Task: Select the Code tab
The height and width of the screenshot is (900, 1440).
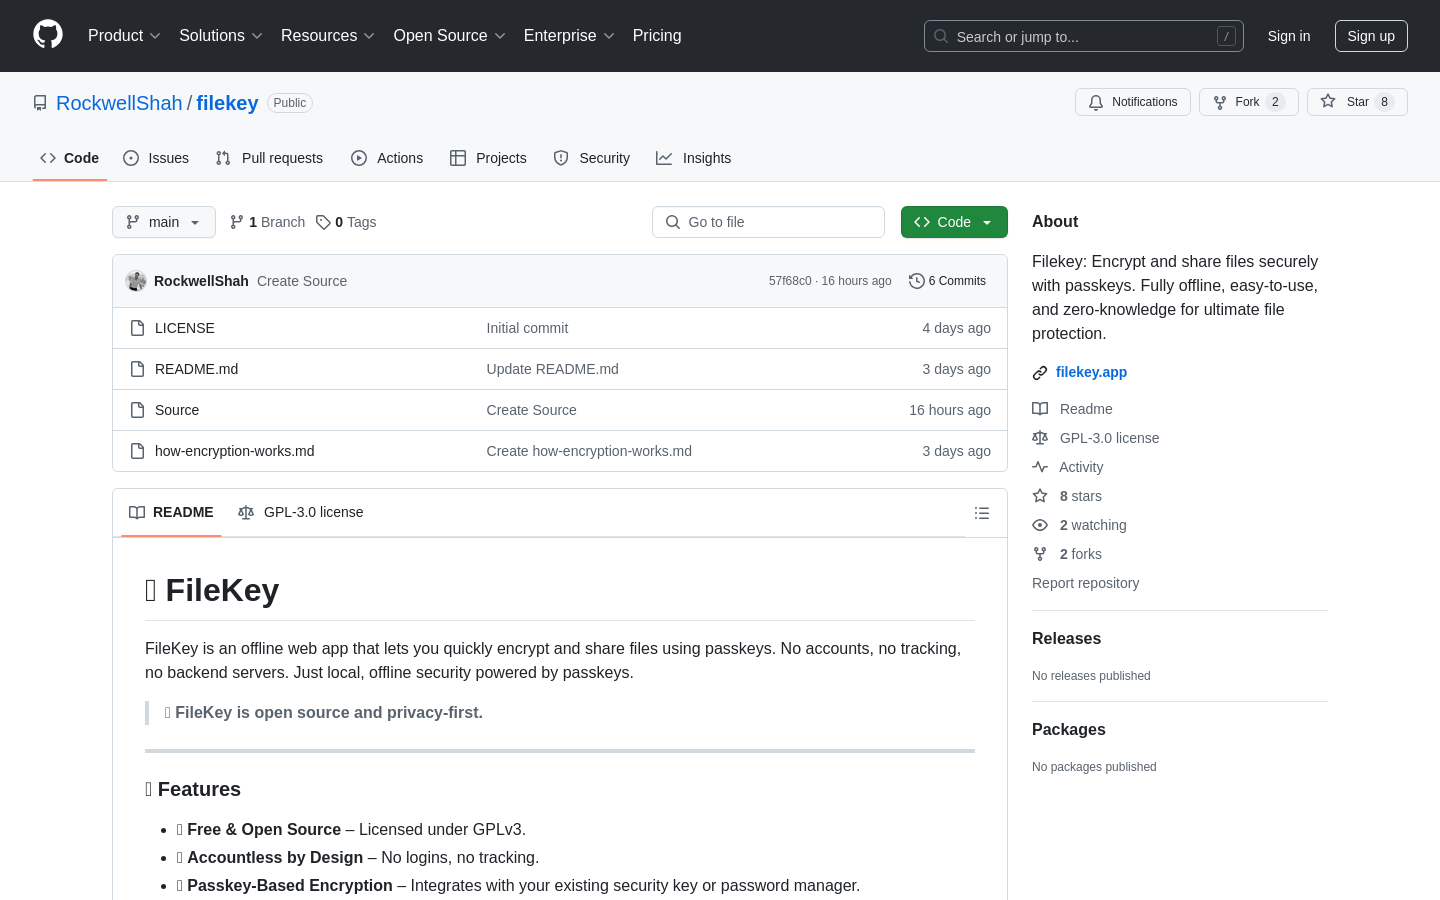Action: coord(70,158)
